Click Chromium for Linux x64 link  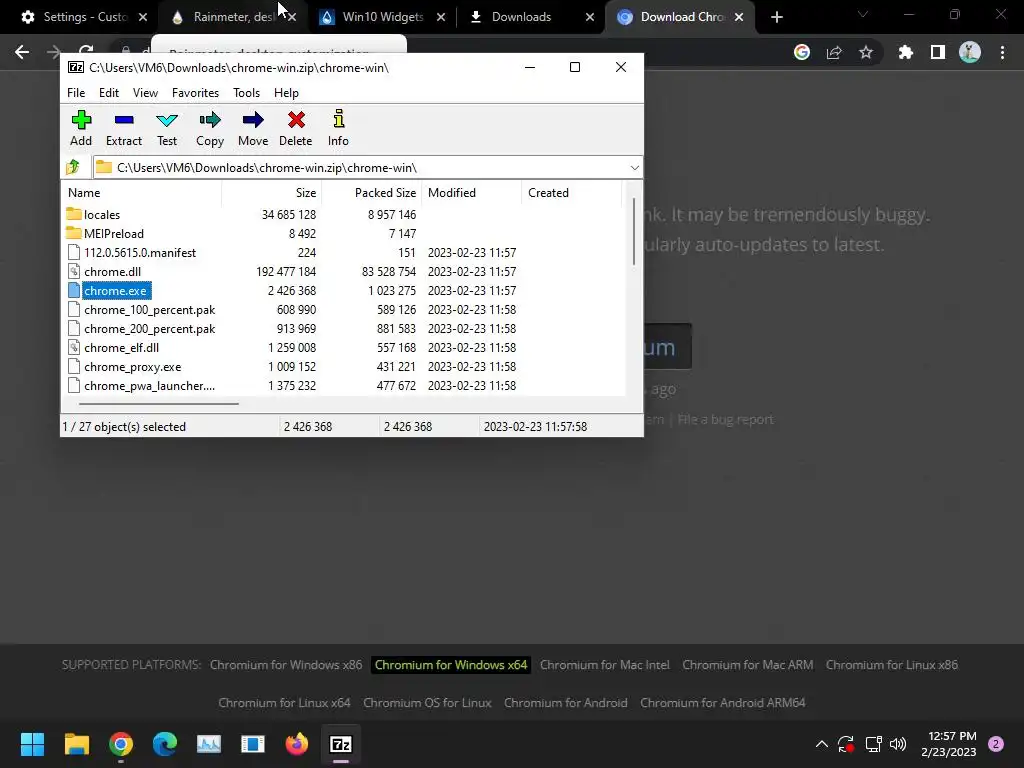tap(284, 703)
